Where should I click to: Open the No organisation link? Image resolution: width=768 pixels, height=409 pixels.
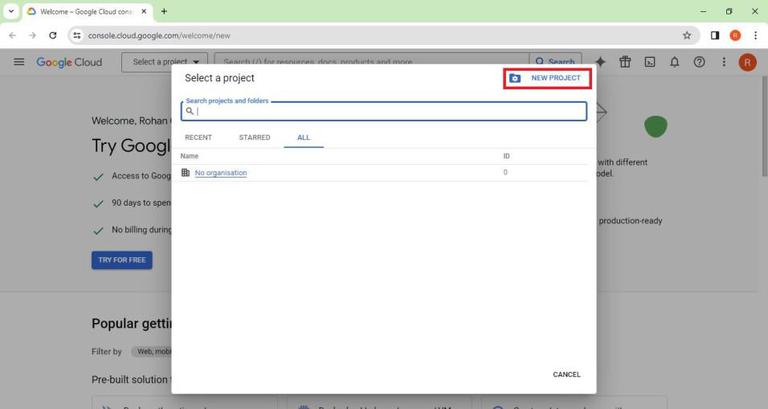pyautogui.click(x=221, y=173)
